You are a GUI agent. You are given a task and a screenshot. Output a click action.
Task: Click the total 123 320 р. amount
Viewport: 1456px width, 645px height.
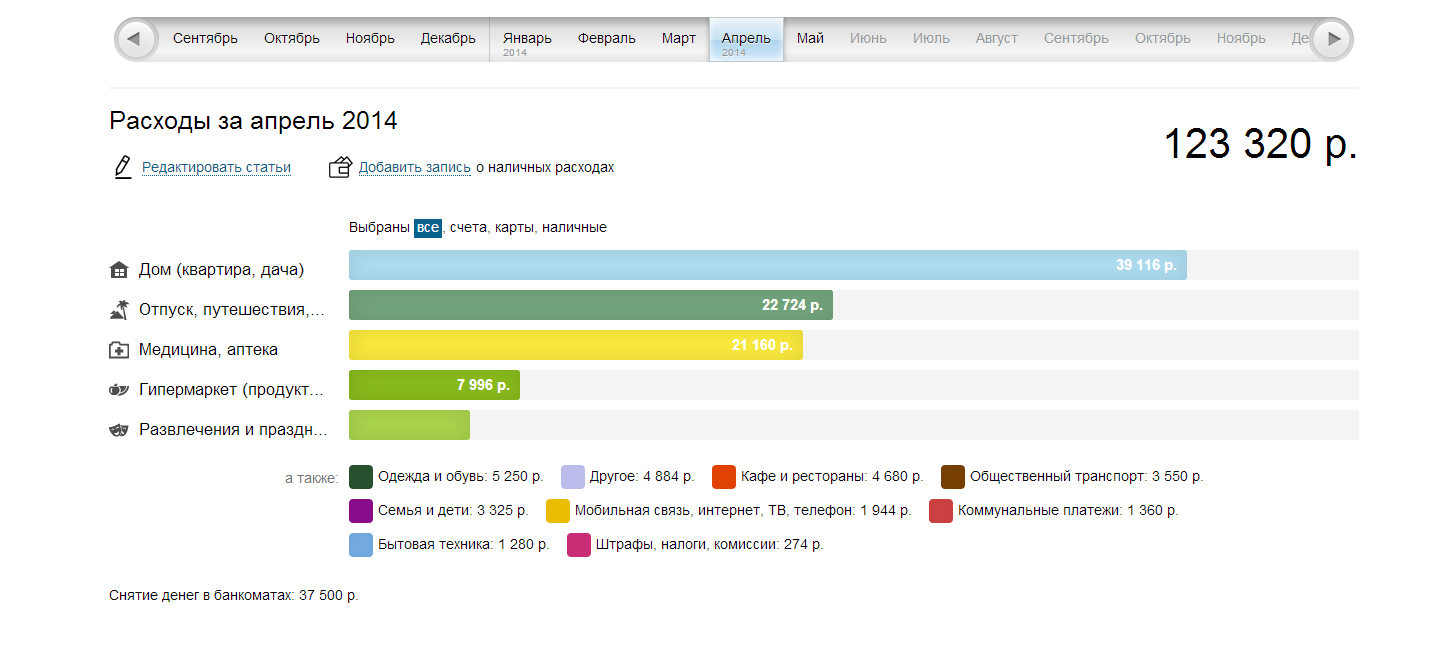(x=1261, y=145)
